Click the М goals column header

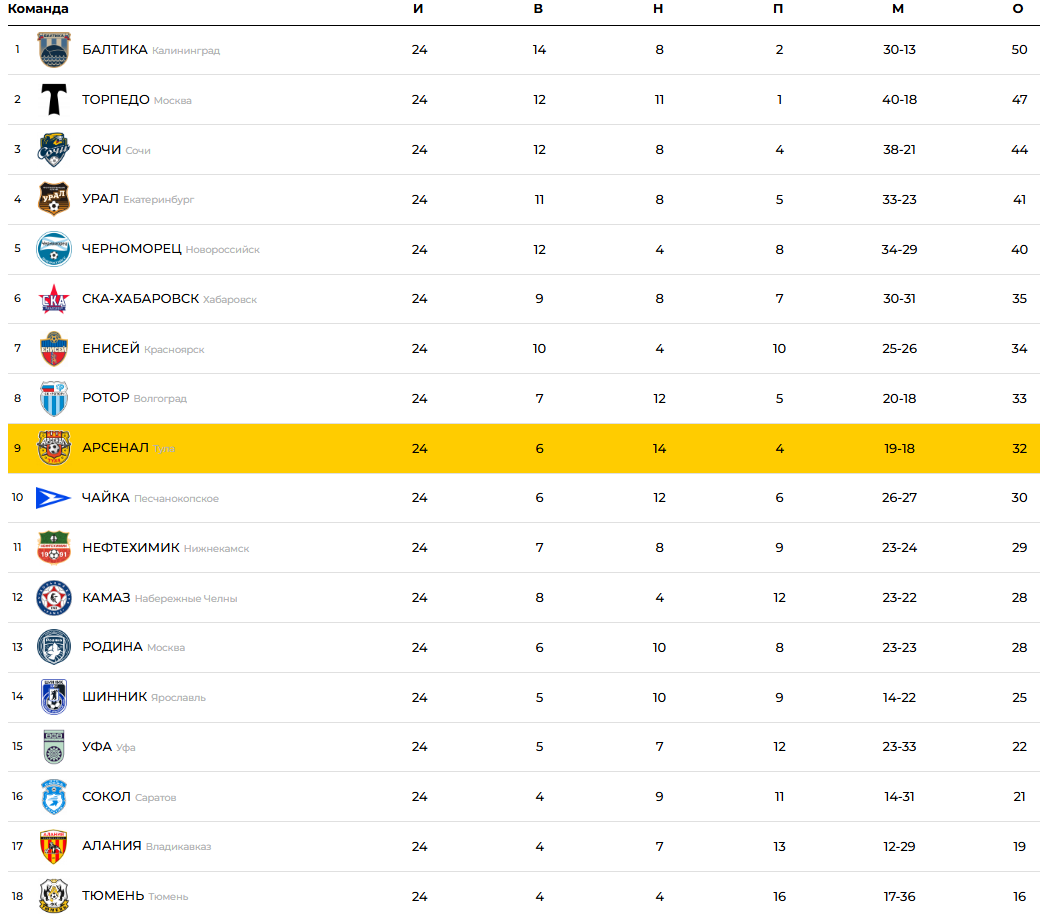pyautogui.click(x=898, y=9)
